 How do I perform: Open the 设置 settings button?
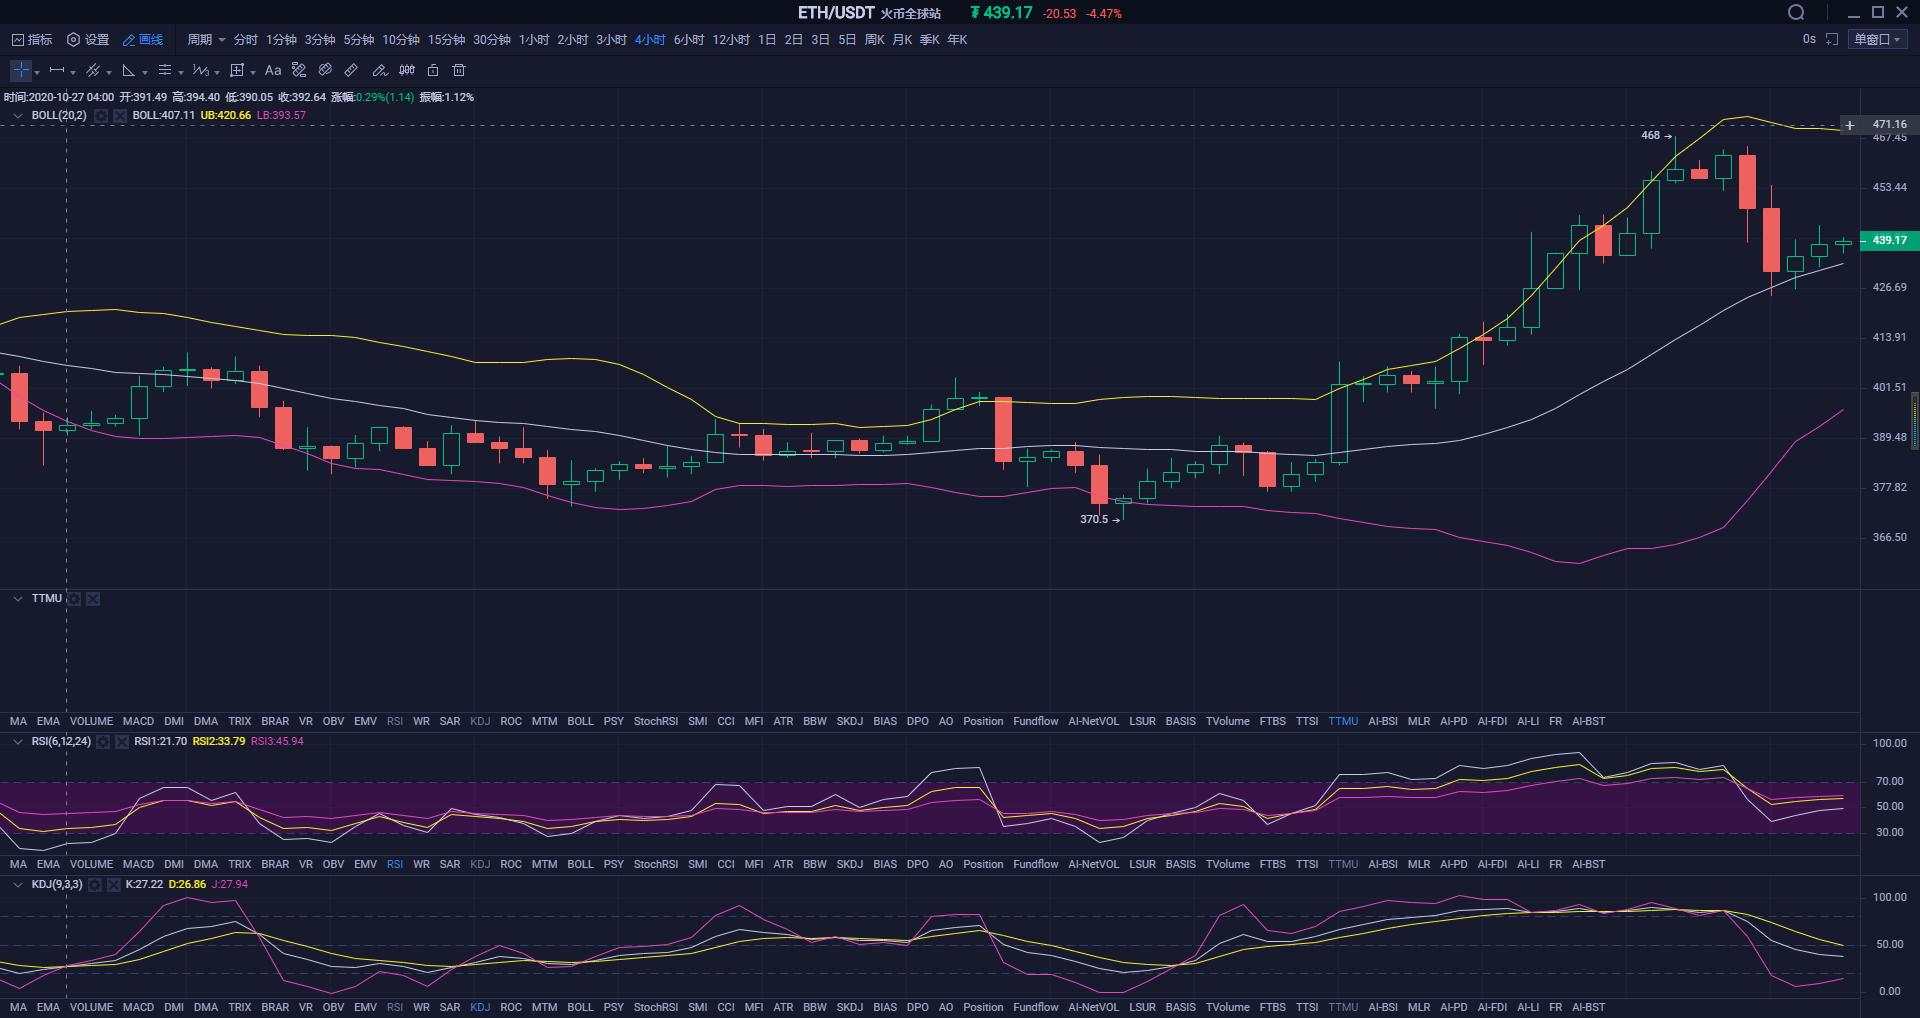pos(88,40)
